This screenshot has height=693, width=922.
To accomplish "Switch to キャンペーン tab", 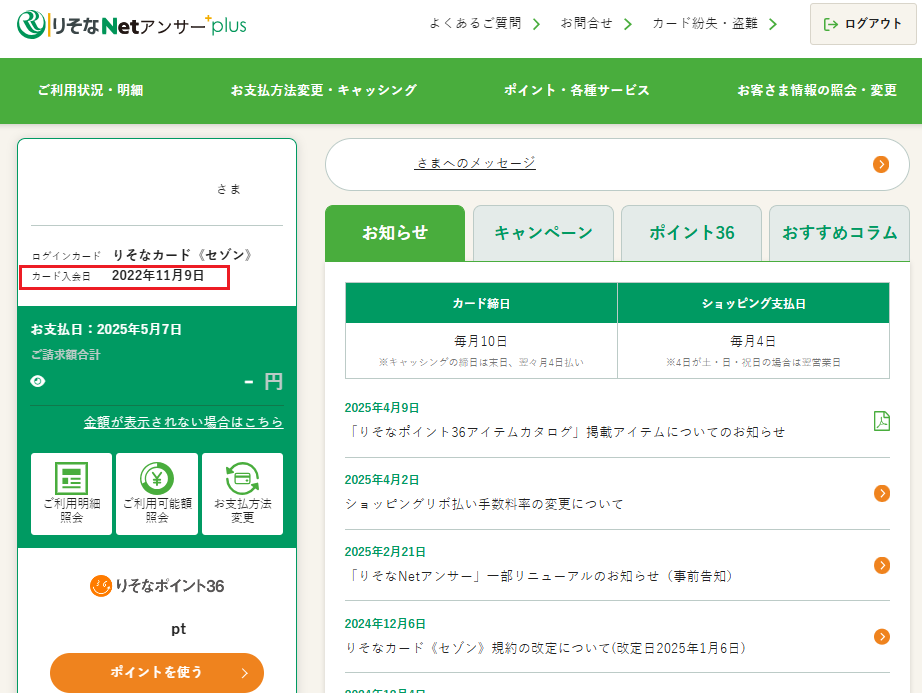I will pos(543,233).
